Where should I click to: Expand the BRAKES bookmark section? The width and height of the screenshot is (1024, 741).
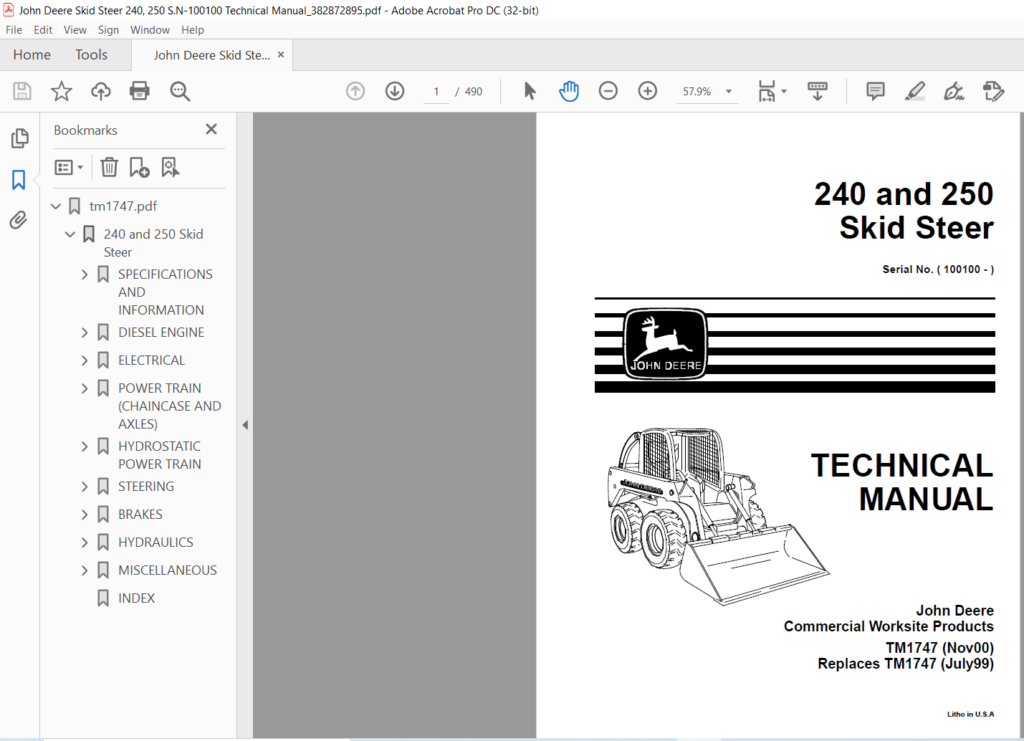pyautogui.click(x=84, y=514)
